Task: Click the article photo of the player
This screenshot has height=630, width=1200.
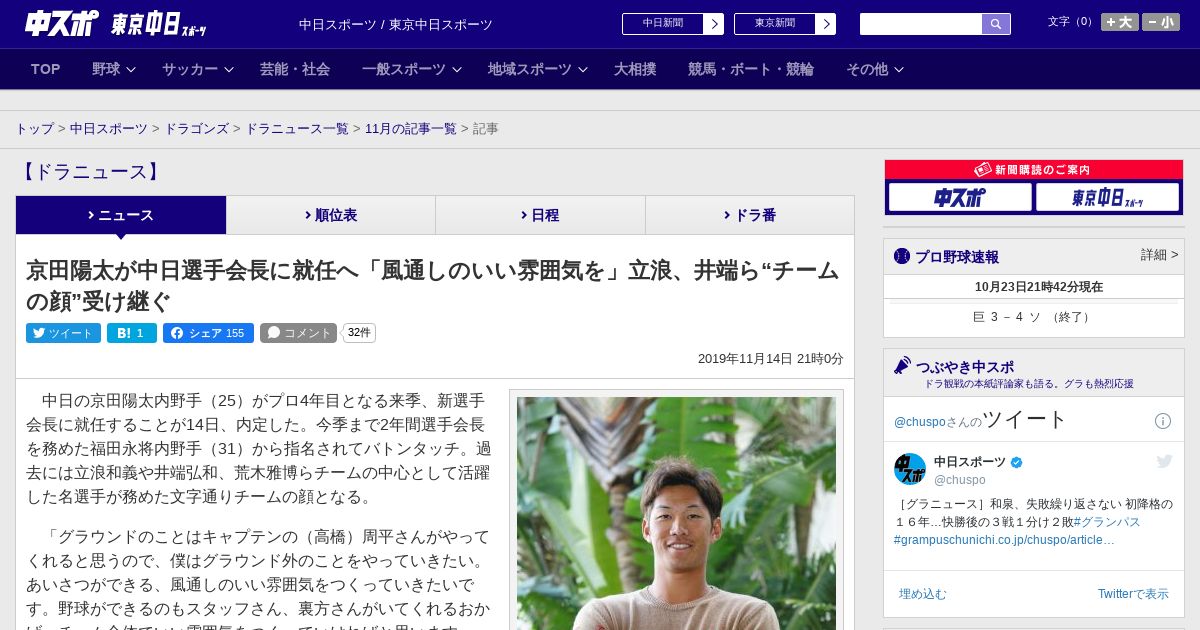Action: 676,513
